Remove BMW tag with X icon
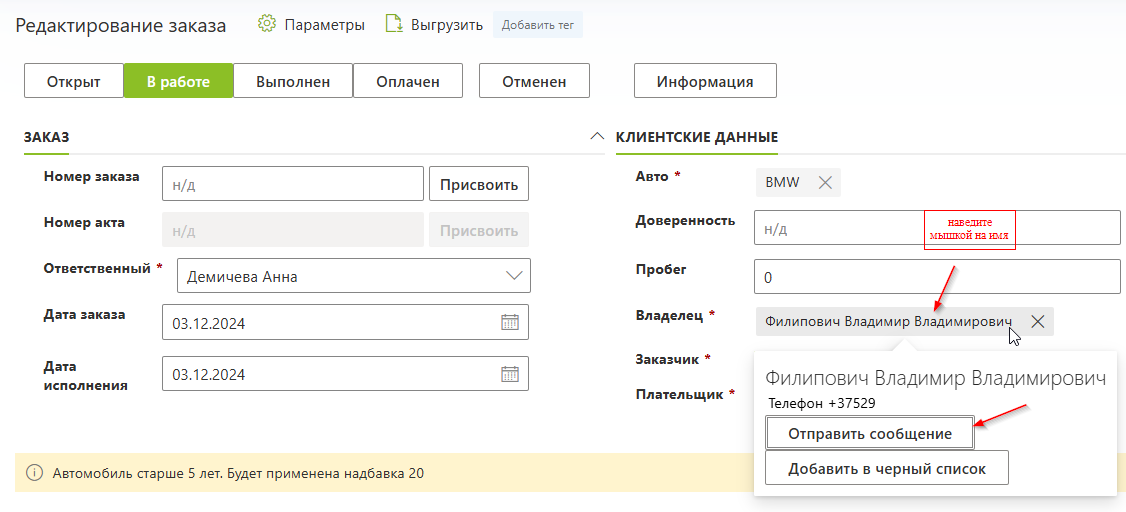This screenshot has height=512, width=1126. [x=825, y=182]
